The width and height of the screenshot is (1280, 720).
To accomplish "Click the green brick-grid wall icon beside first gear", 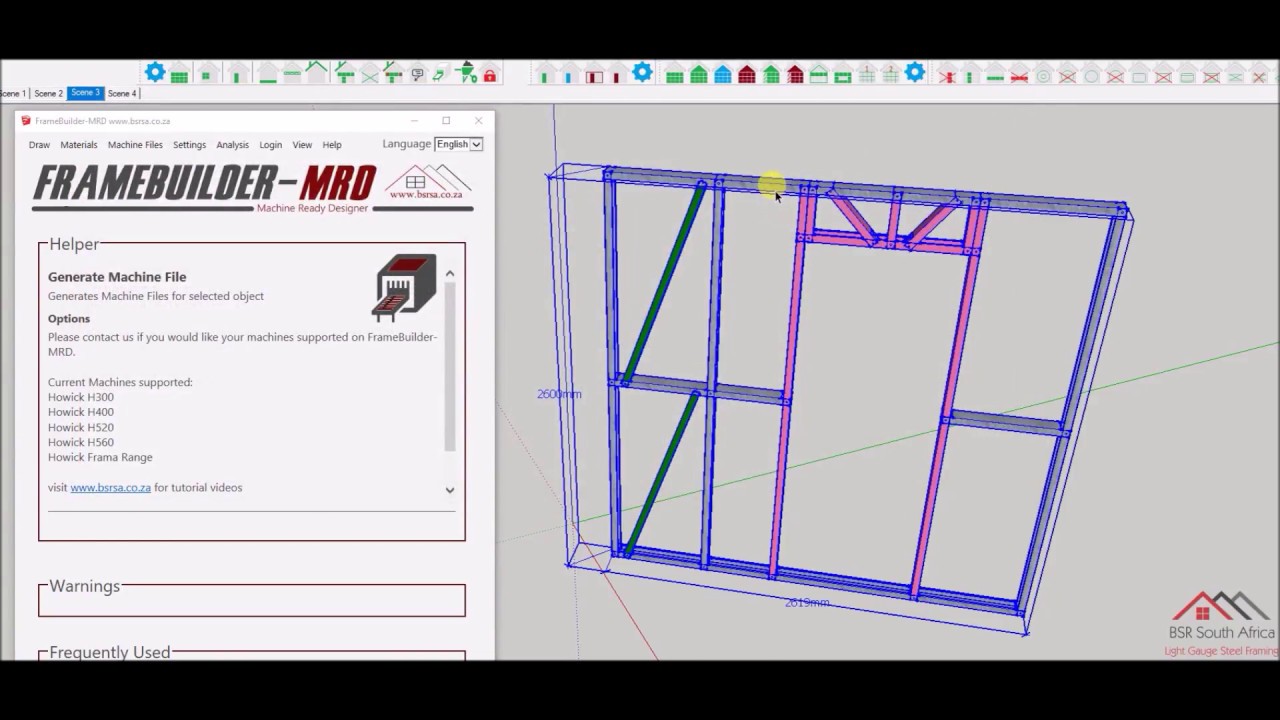I will pyautogui.click(x=179, y=72).
